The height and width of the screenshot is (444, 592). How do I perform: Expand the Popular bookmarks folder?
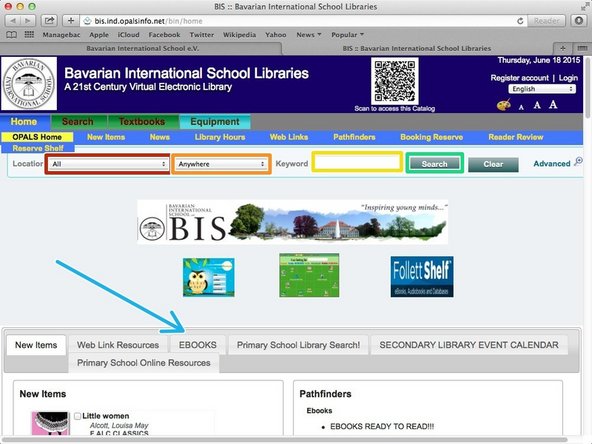347,35
